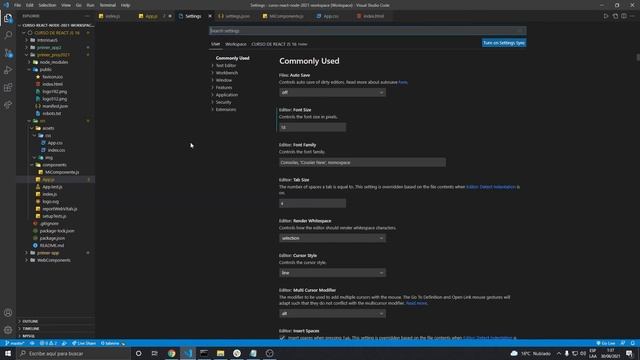640x360 pixels.
Task: Open the Source Control view
Action: coord(8,53)
